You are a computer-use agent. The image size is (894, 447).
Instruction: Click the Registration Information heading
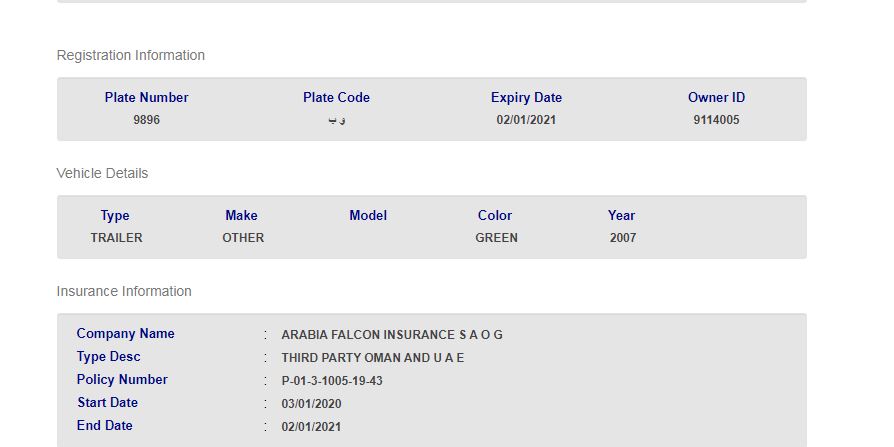click(x=131, y=55)
